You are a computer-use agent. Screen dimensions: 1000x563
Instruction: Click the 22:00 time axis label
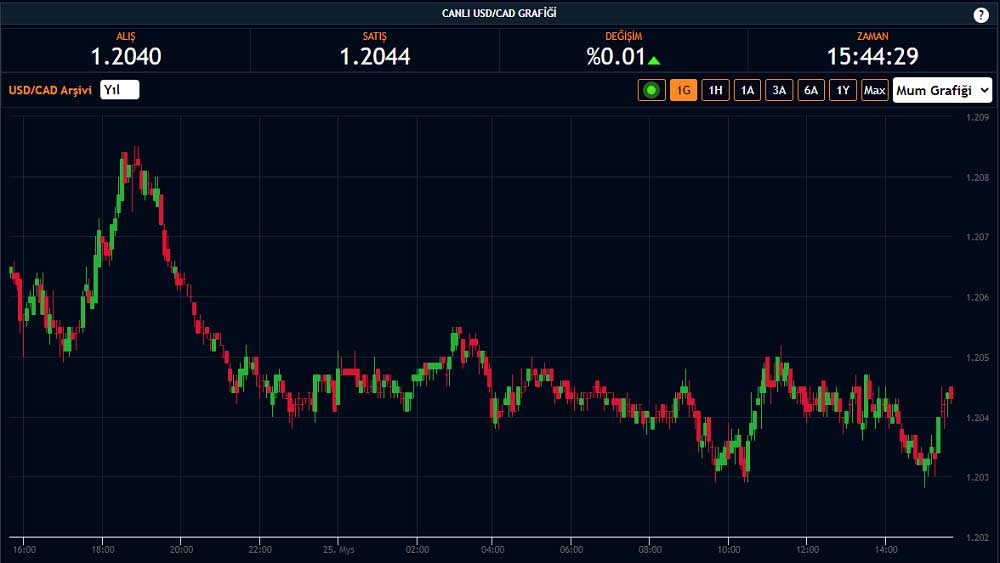click(x=260, y=549)
